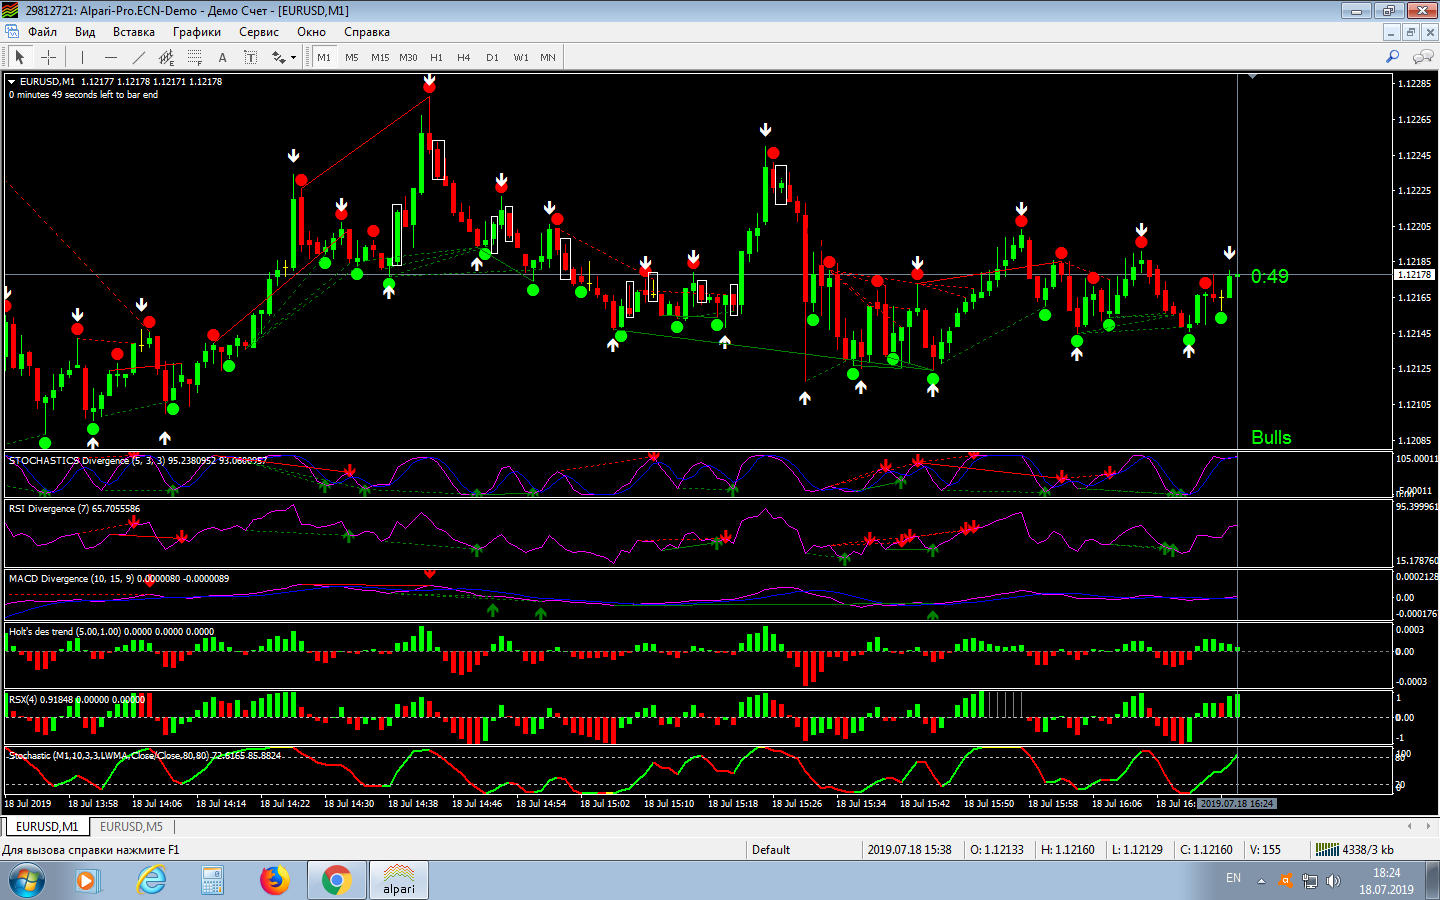Set chart to D1 daily timeframe
Viewport: 1440px width, 900px height.
pyautogui.click(x=492, y=57)
